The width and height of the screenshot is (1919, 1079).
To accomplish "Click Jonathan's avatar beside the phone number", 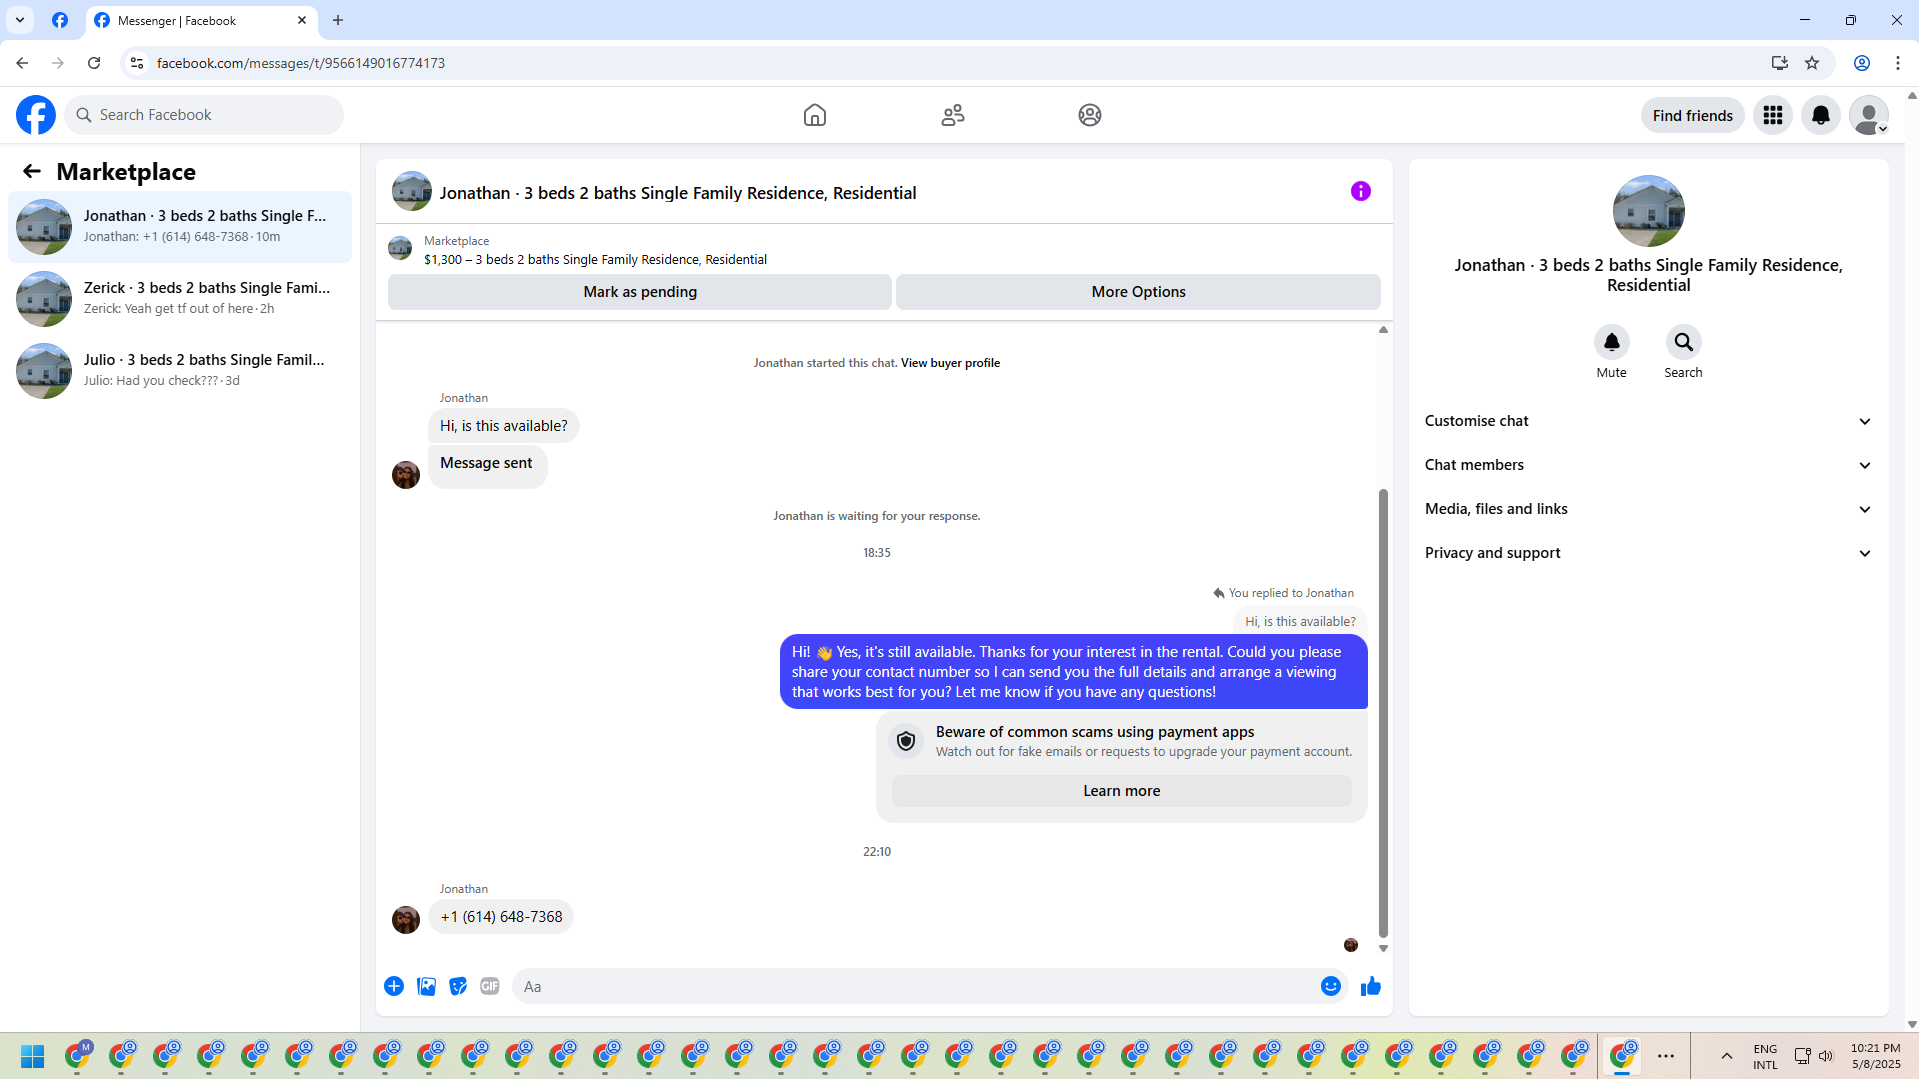I will pyautogui.click(x=406, y=919).
